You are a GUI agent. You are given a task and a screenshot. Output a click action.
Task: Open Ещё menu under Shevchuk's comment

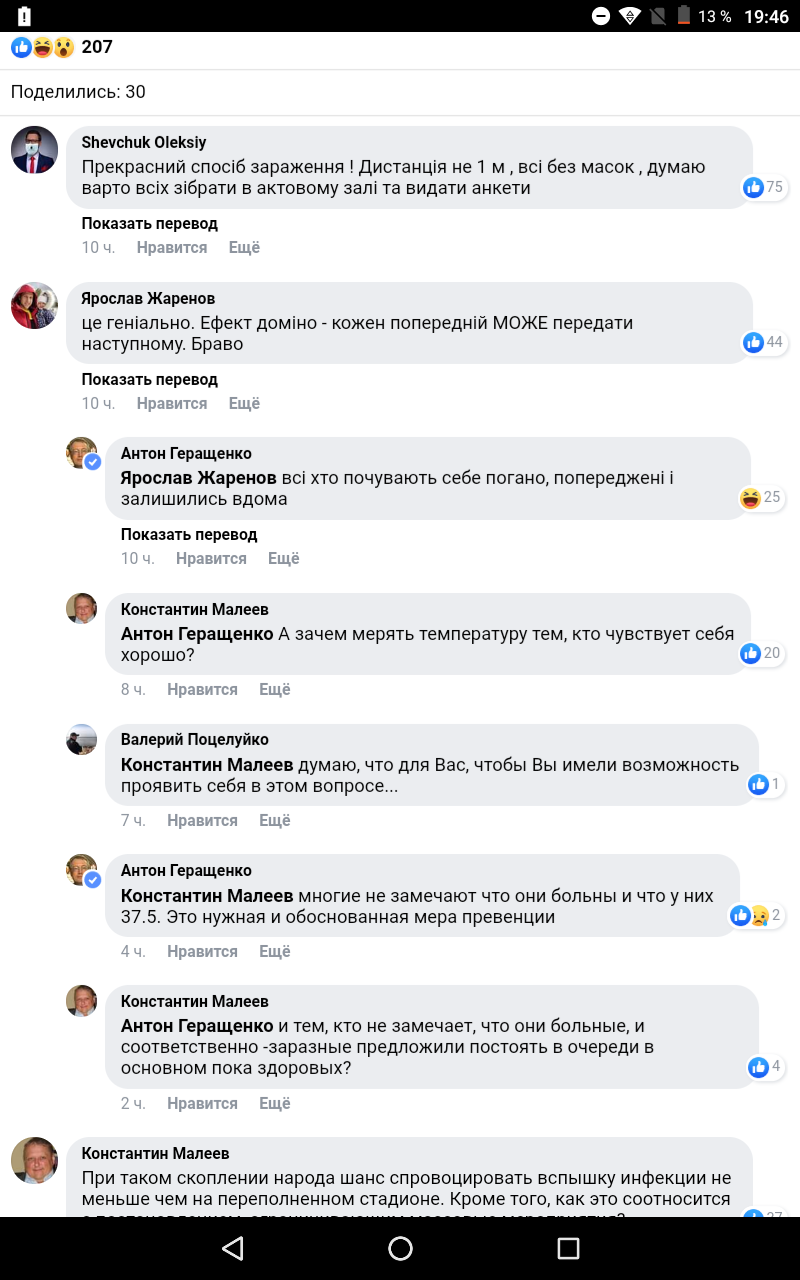pos(244,247)
